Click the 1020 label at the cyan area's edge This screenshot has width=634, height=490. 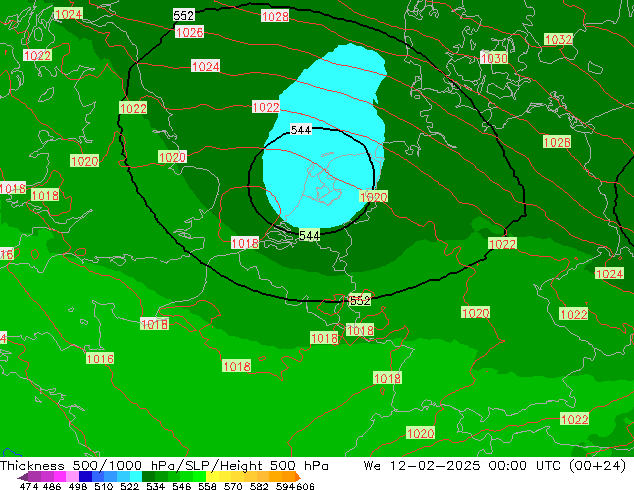(x=374, y=196)
